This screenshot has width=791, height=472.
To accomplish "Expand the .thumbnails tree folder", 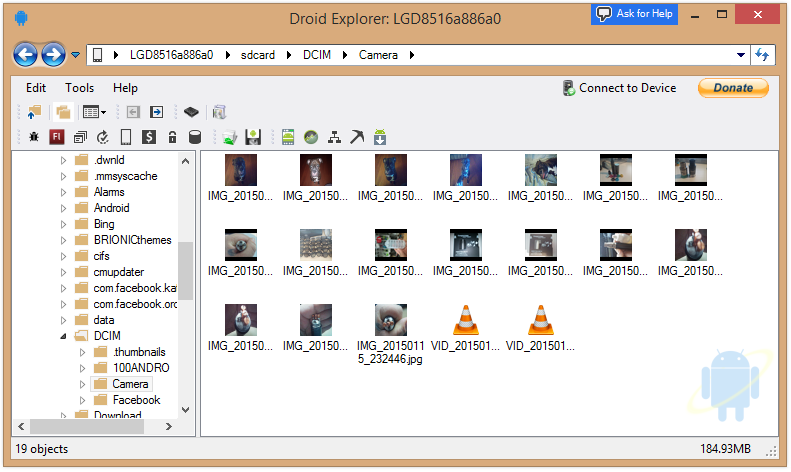I will (83, 352).
